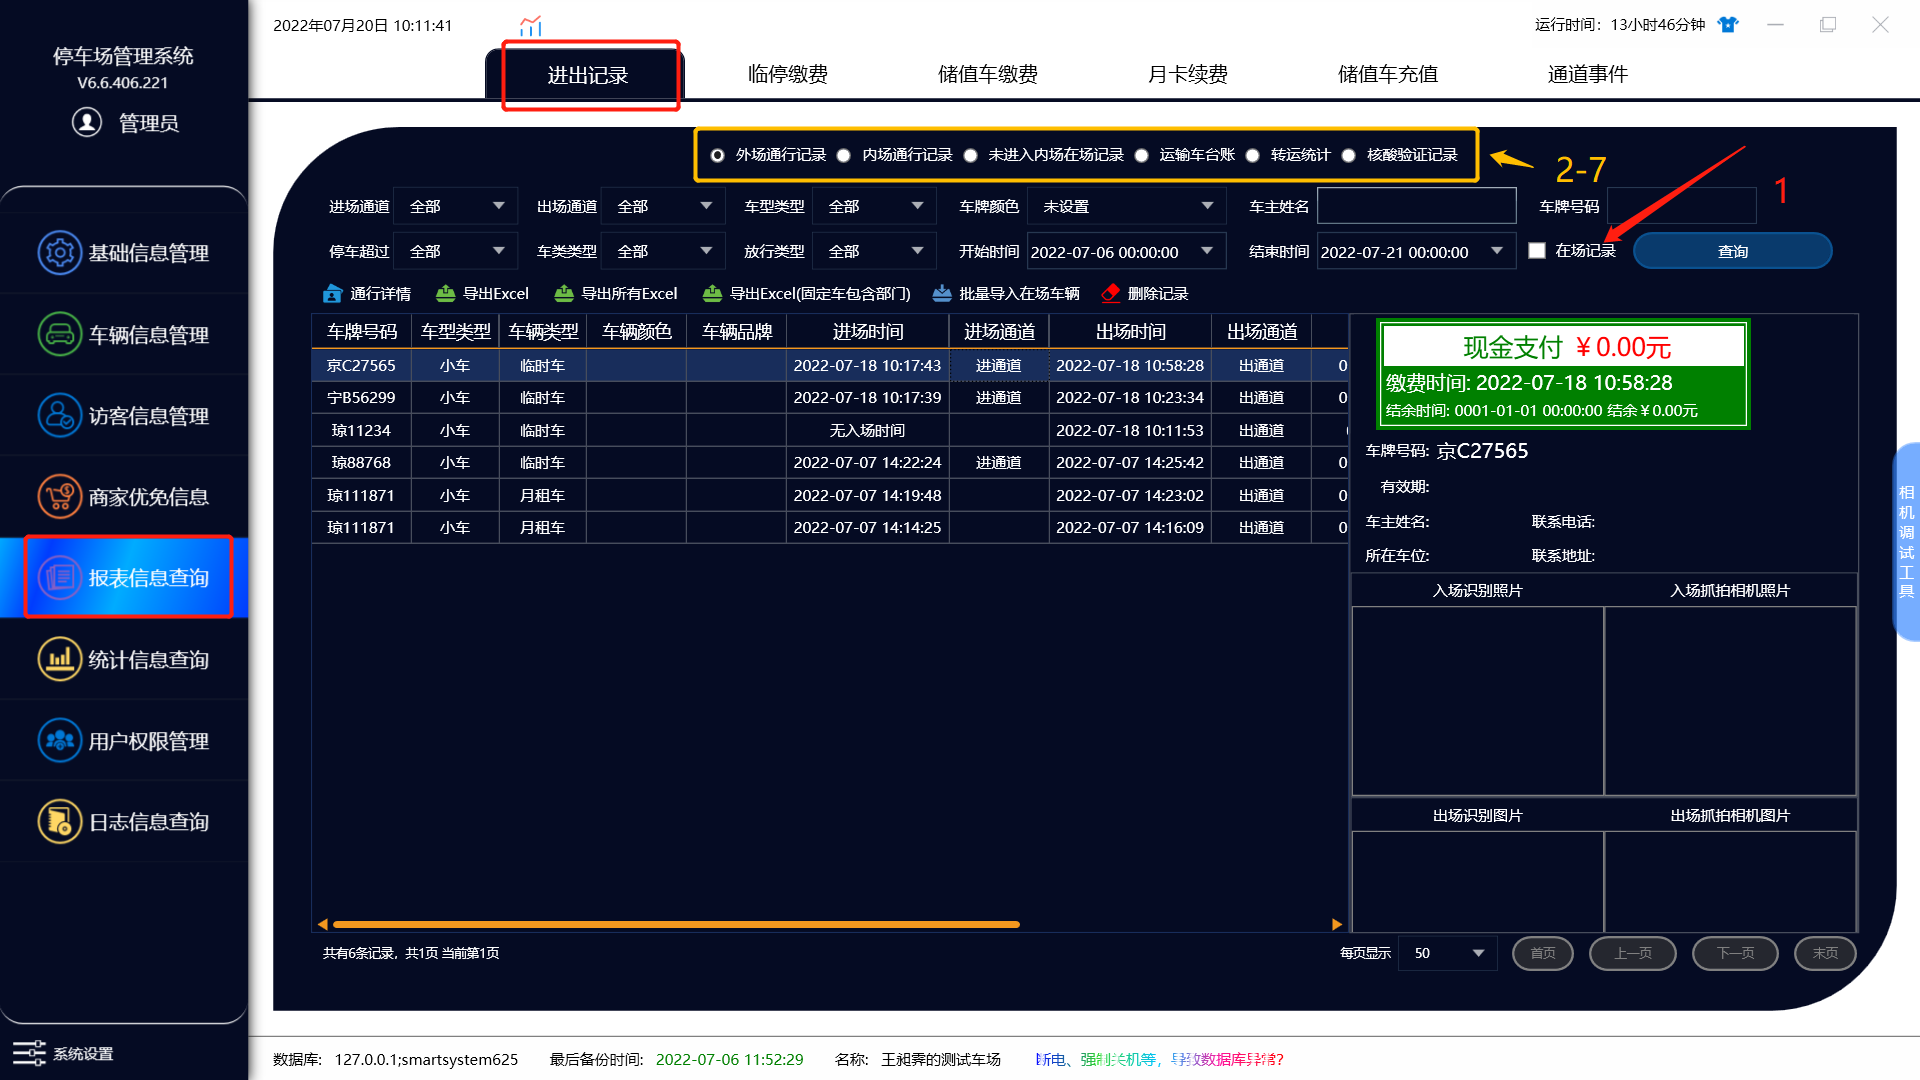Enable the 在场记录 checkbox

coord(1537,251)
